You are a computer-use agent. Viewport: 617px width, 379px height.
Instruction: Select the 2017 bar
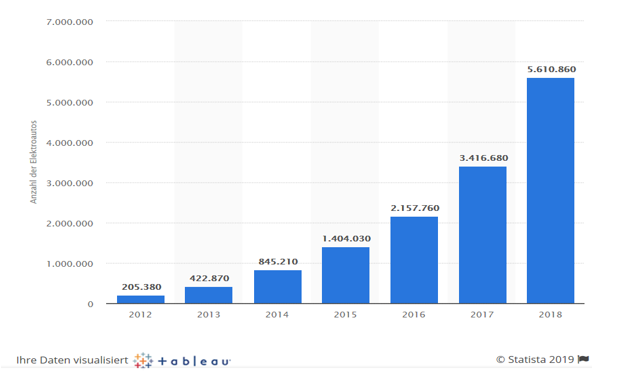click(x=482, y=235)
